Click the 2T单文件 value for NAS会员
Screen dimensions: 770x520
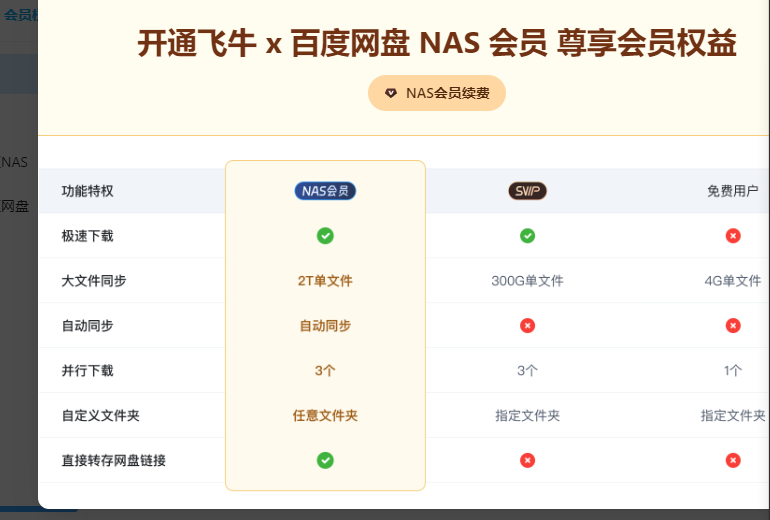(325, 281)
